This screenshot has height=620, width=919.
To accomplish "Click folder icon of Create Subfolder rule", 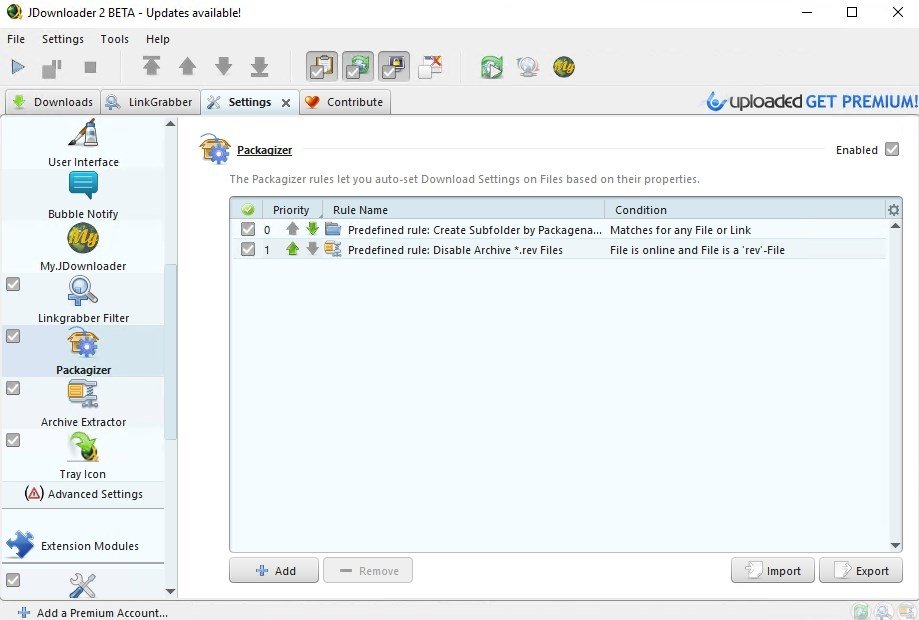I will pos(333,229).
